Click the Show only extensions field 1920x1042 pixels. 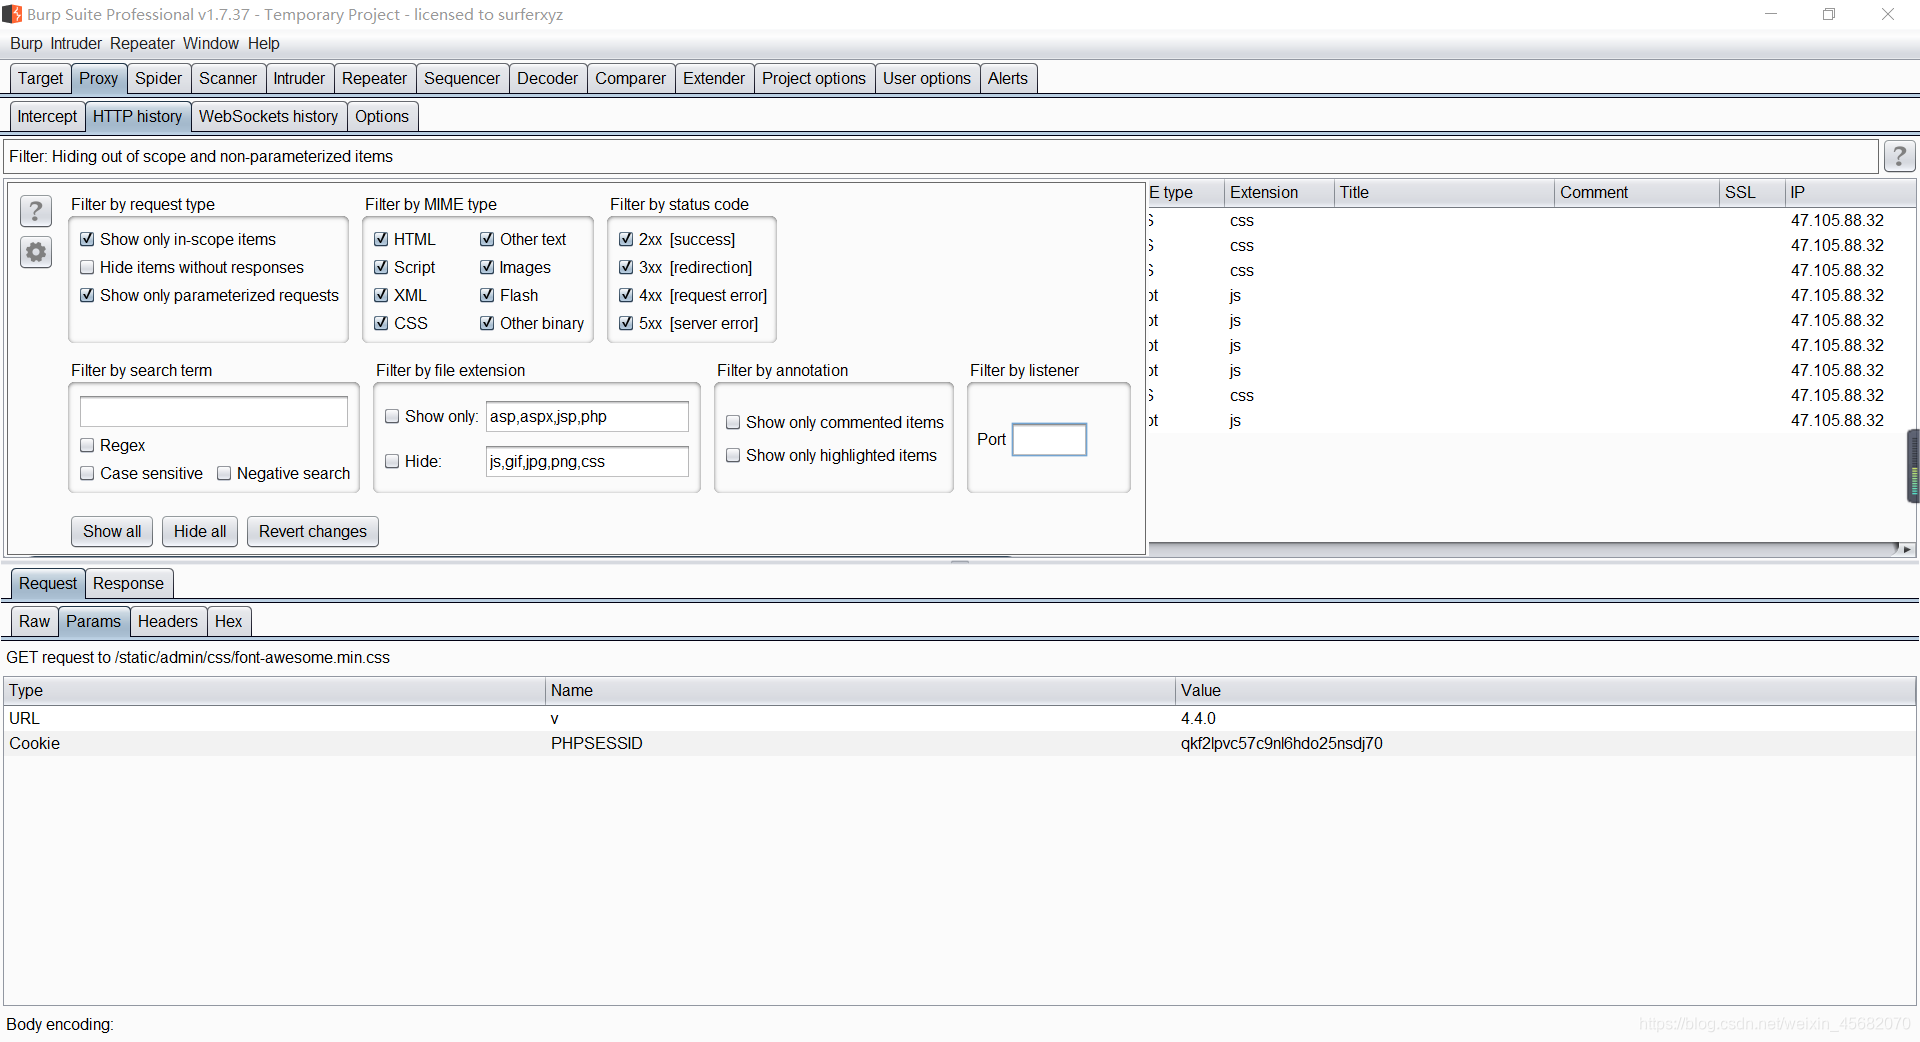pyautogui.click(x=587, y=416)
